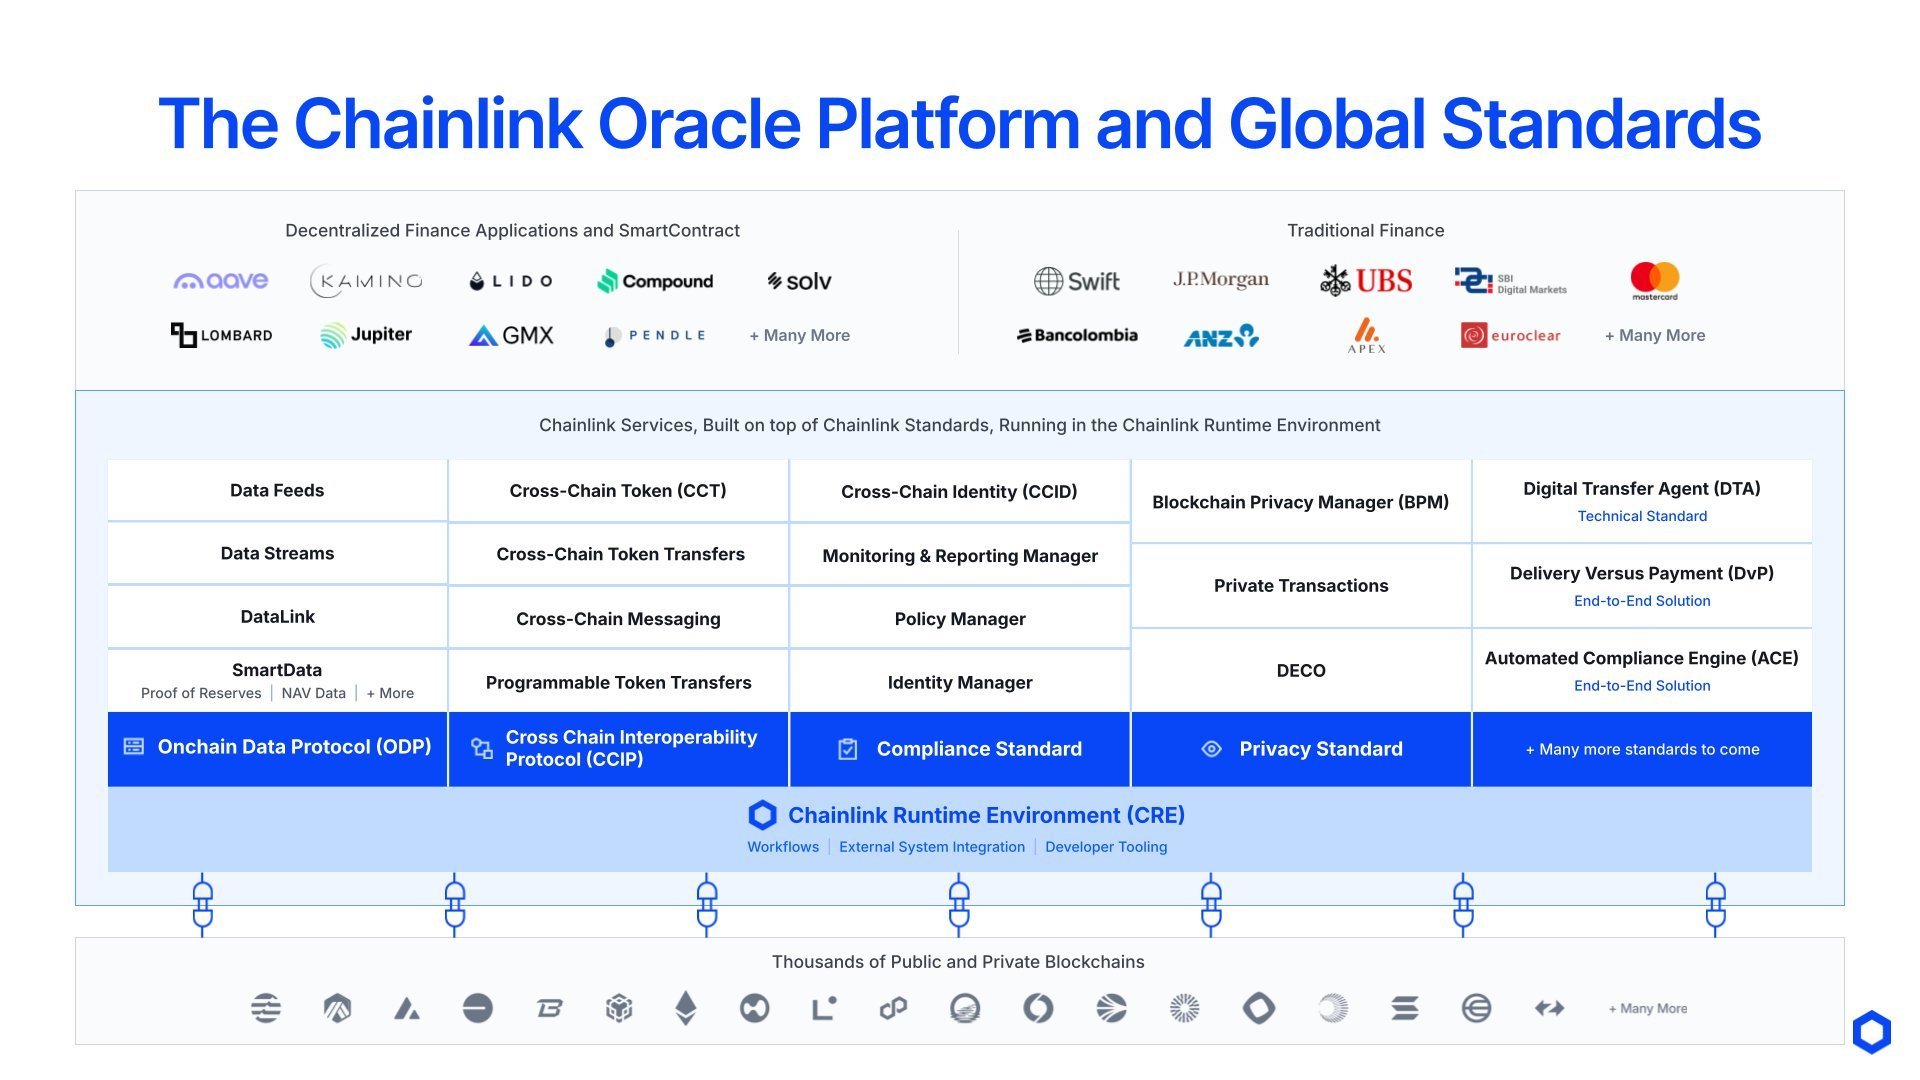Click the Data Streams cell
Screen dimensions: 1920x1080
click(x=277, y=553)
